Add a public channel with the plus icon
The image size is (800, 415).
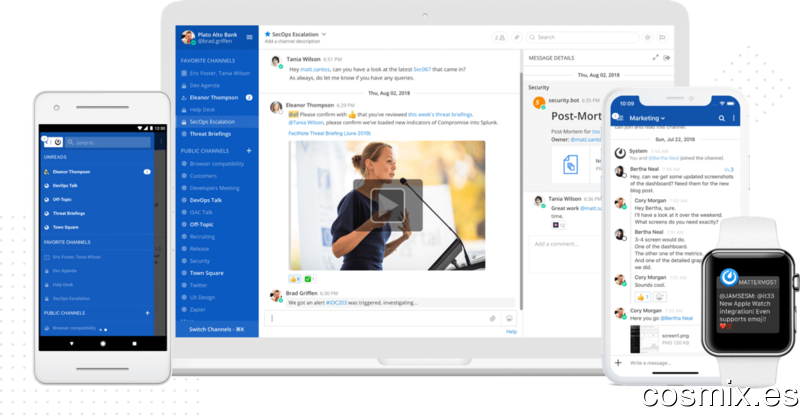point(249,151)
